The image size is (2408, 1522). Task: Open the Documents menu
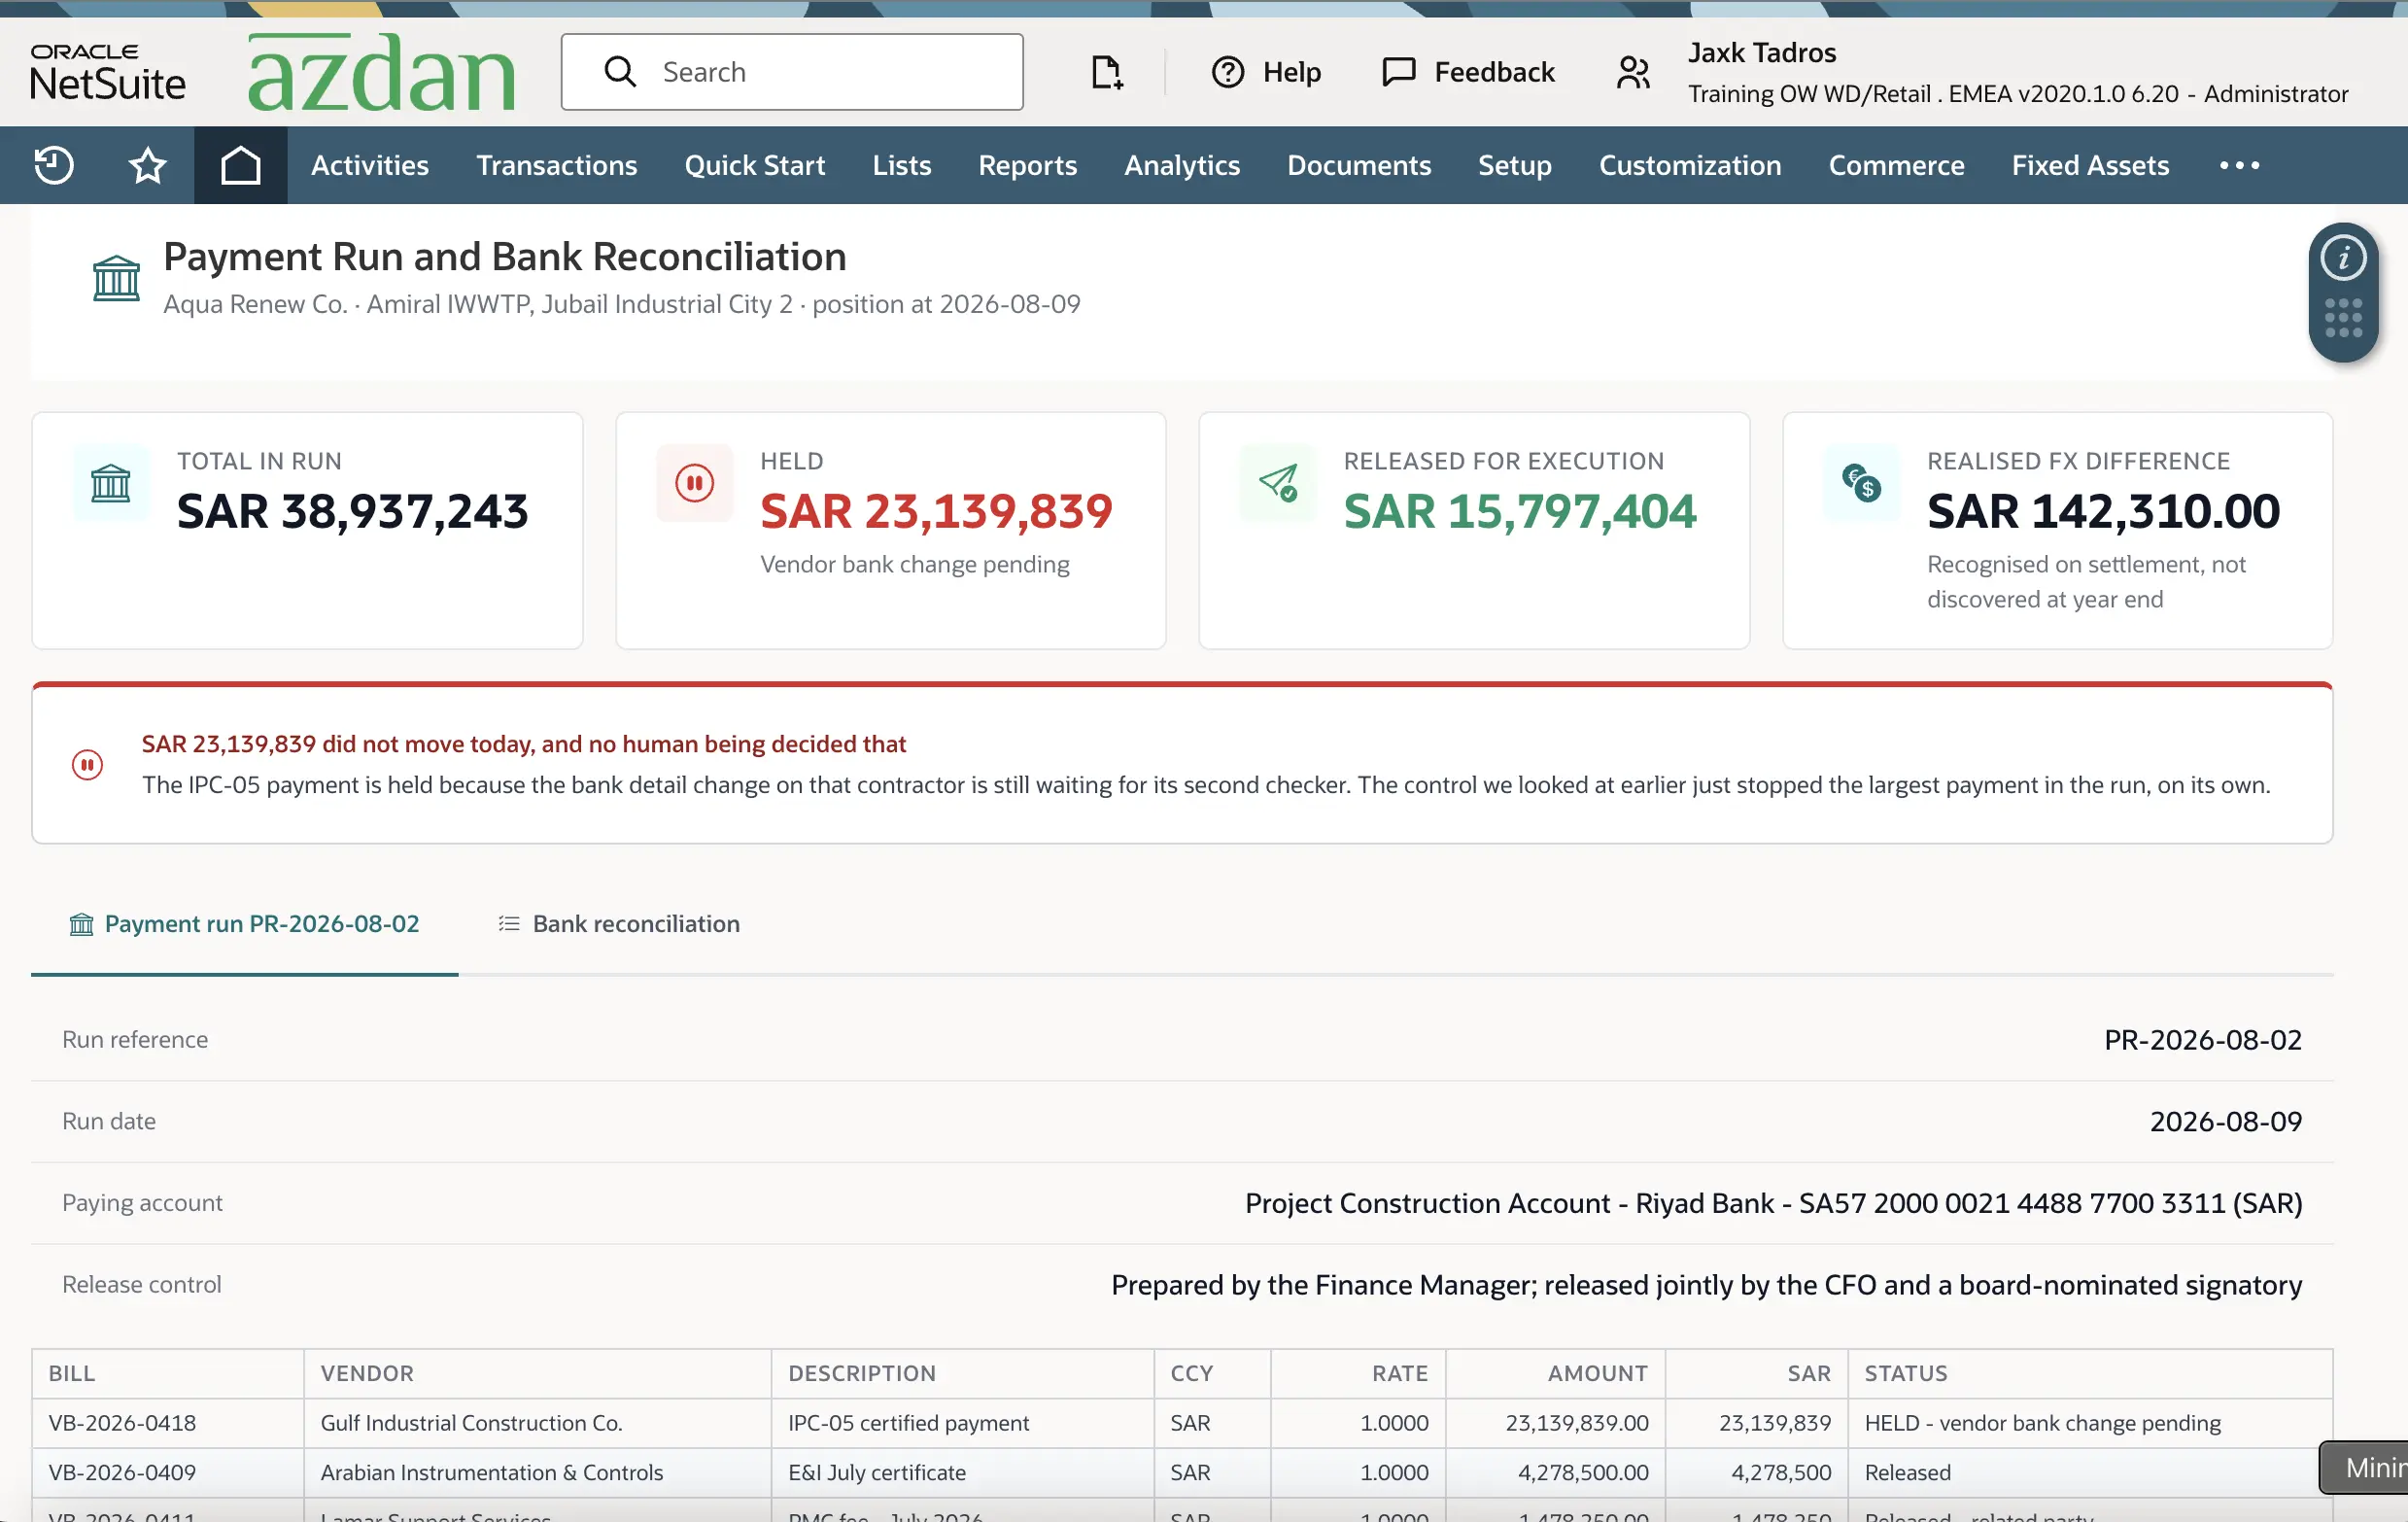pos(1359,165)
